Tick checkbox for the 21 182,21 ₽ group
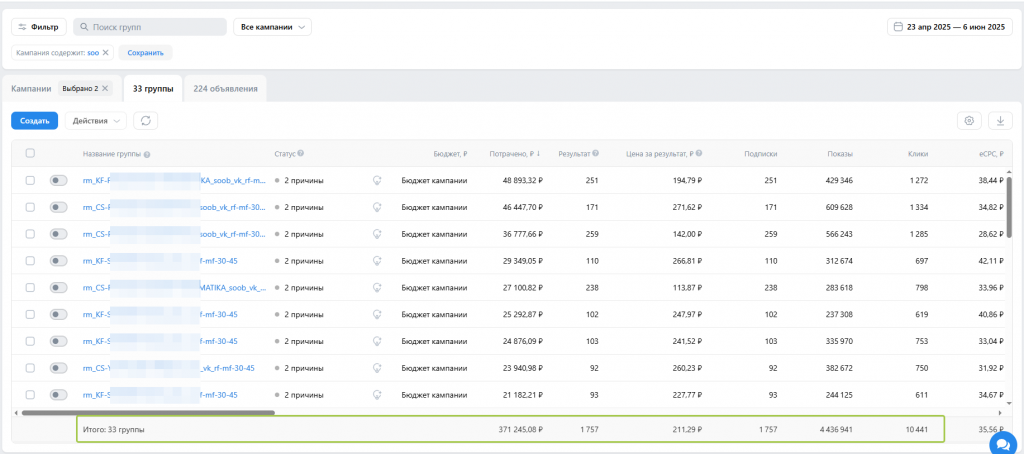Screen dimensions: 1024x454 coord(30,395)
